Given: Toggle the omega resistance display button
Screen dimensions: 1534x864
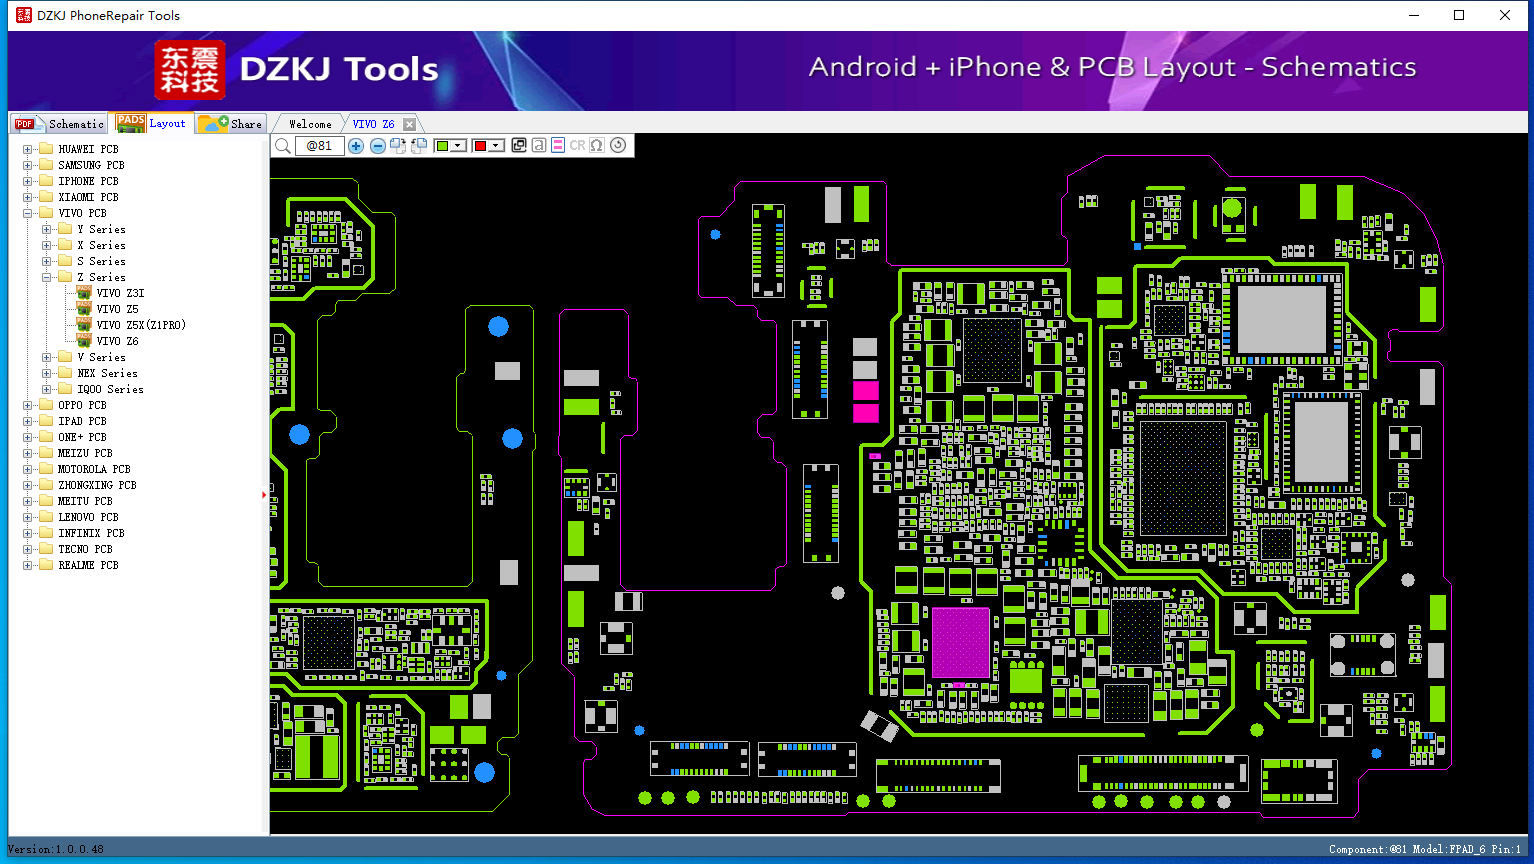Looking at the screenshot, I should pos(597,145).
